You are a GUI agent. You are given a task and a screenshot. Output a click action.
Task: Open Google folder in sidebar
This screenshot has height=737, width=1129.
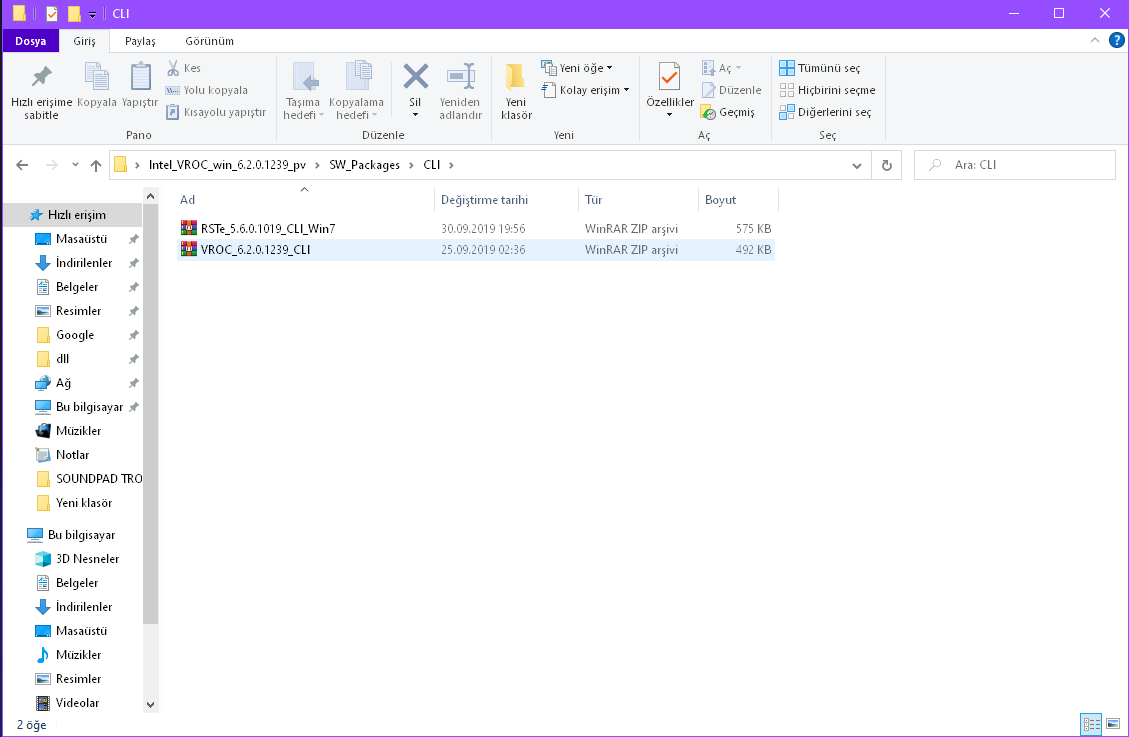coord(73,335)
